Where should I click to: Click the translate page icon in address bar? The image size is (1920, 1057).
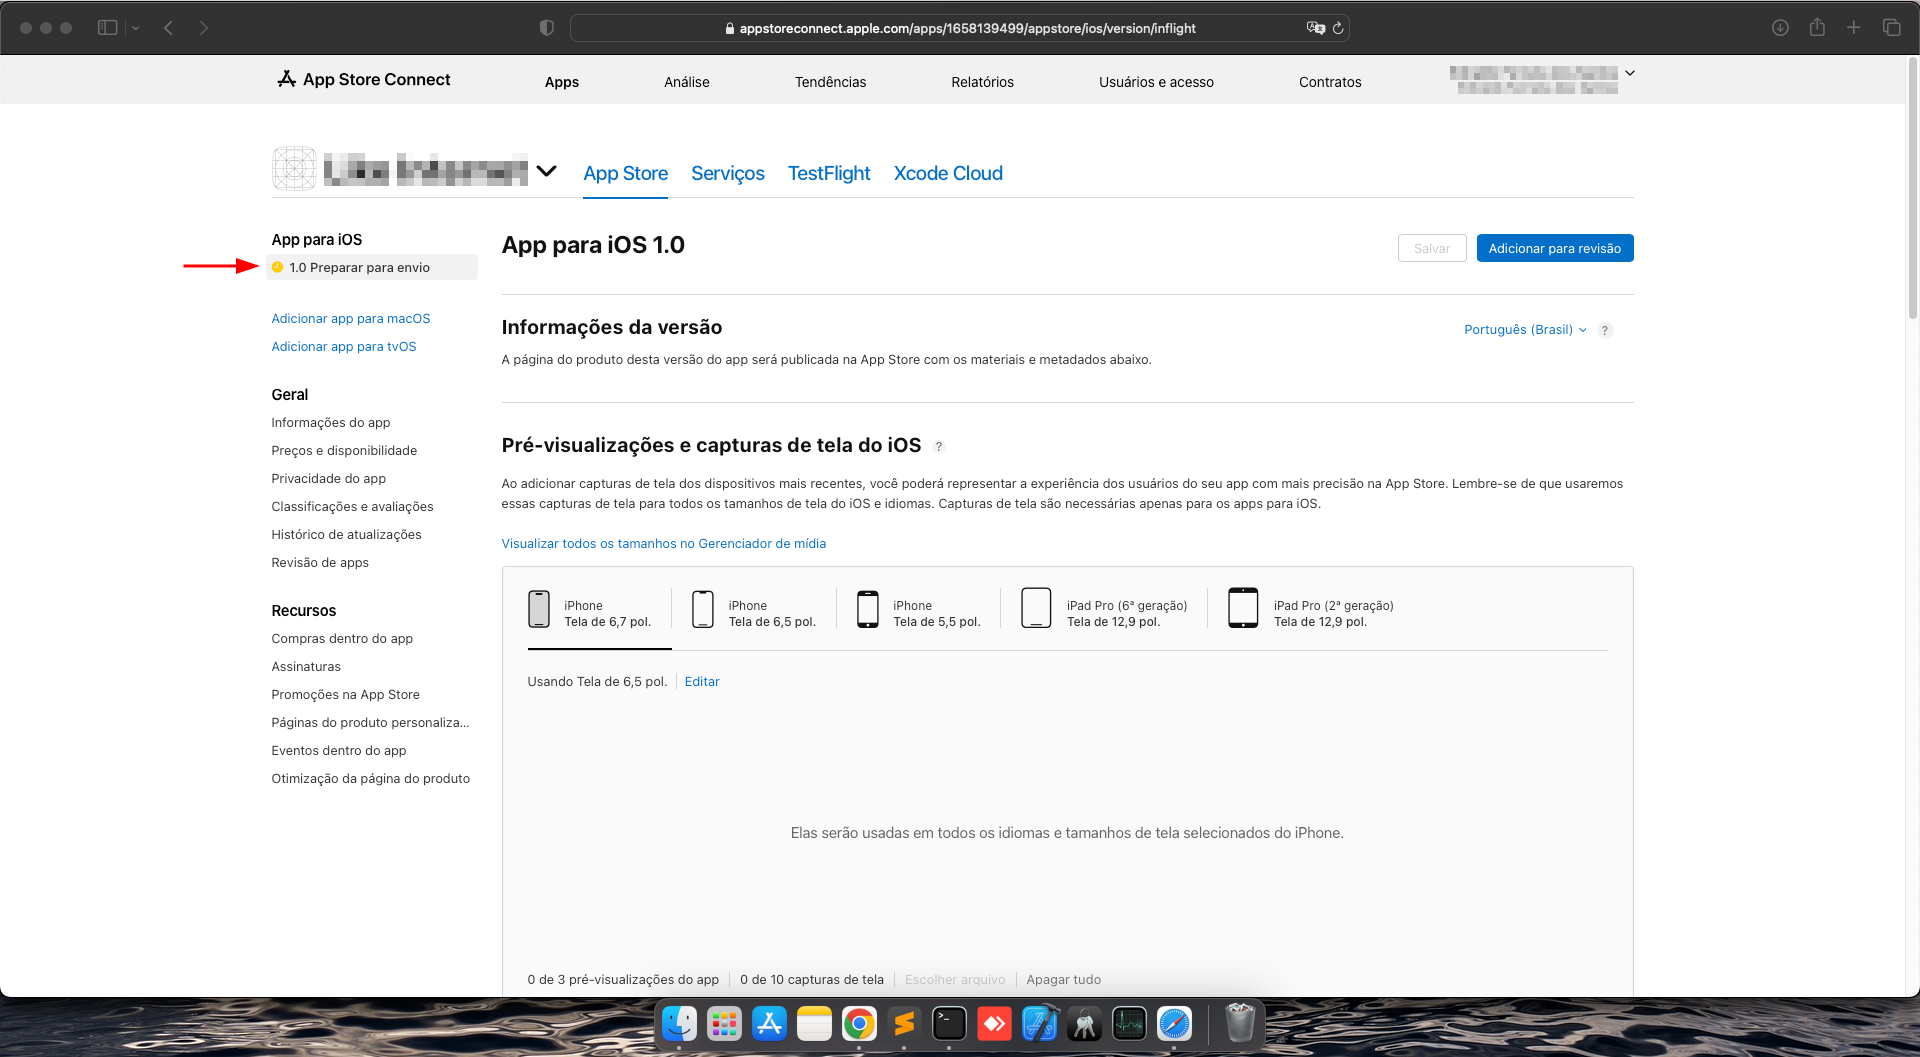(1315, 28)
